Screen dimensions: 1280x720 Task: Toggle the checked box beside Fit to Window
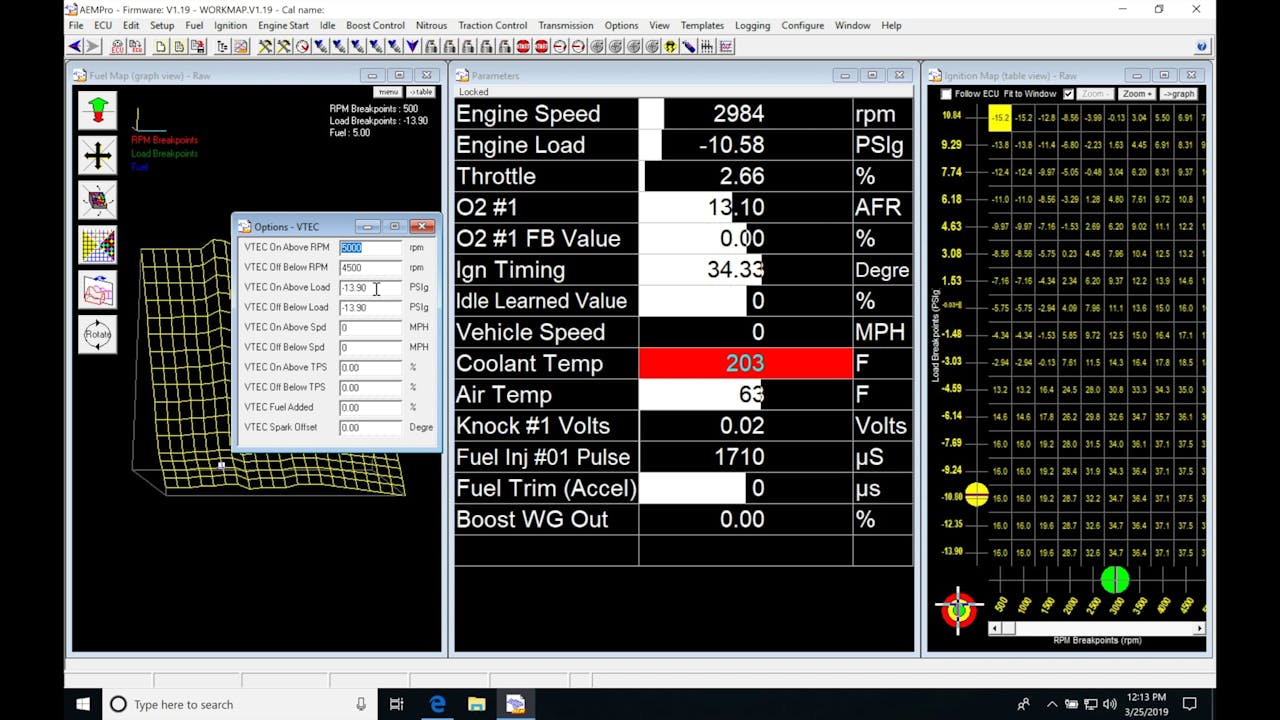coord(1068,93)
